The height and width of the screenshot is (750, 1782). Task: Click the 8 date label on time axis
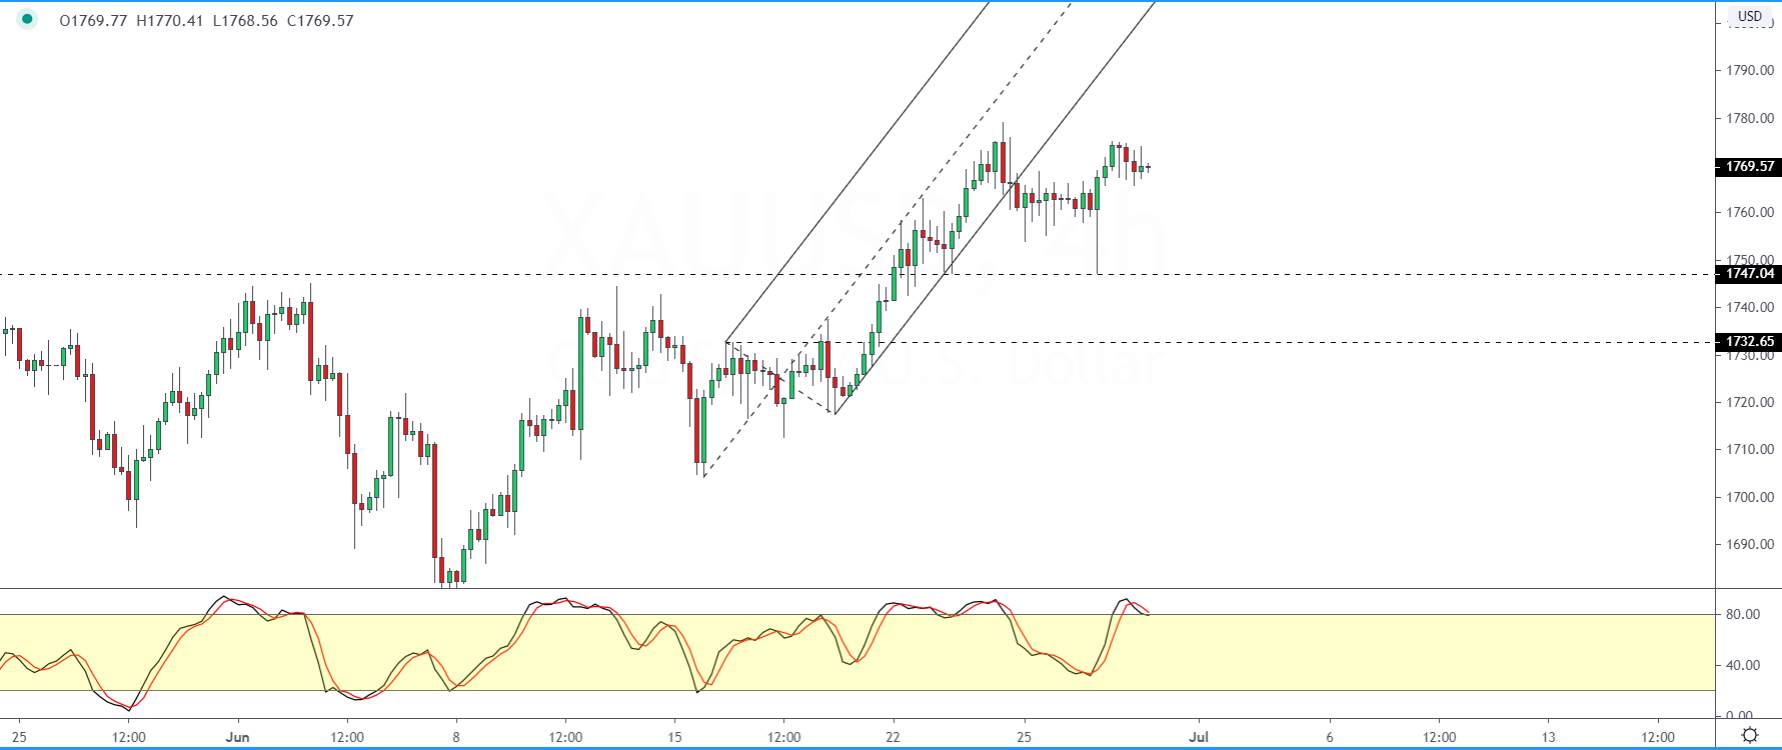[456, 737]
